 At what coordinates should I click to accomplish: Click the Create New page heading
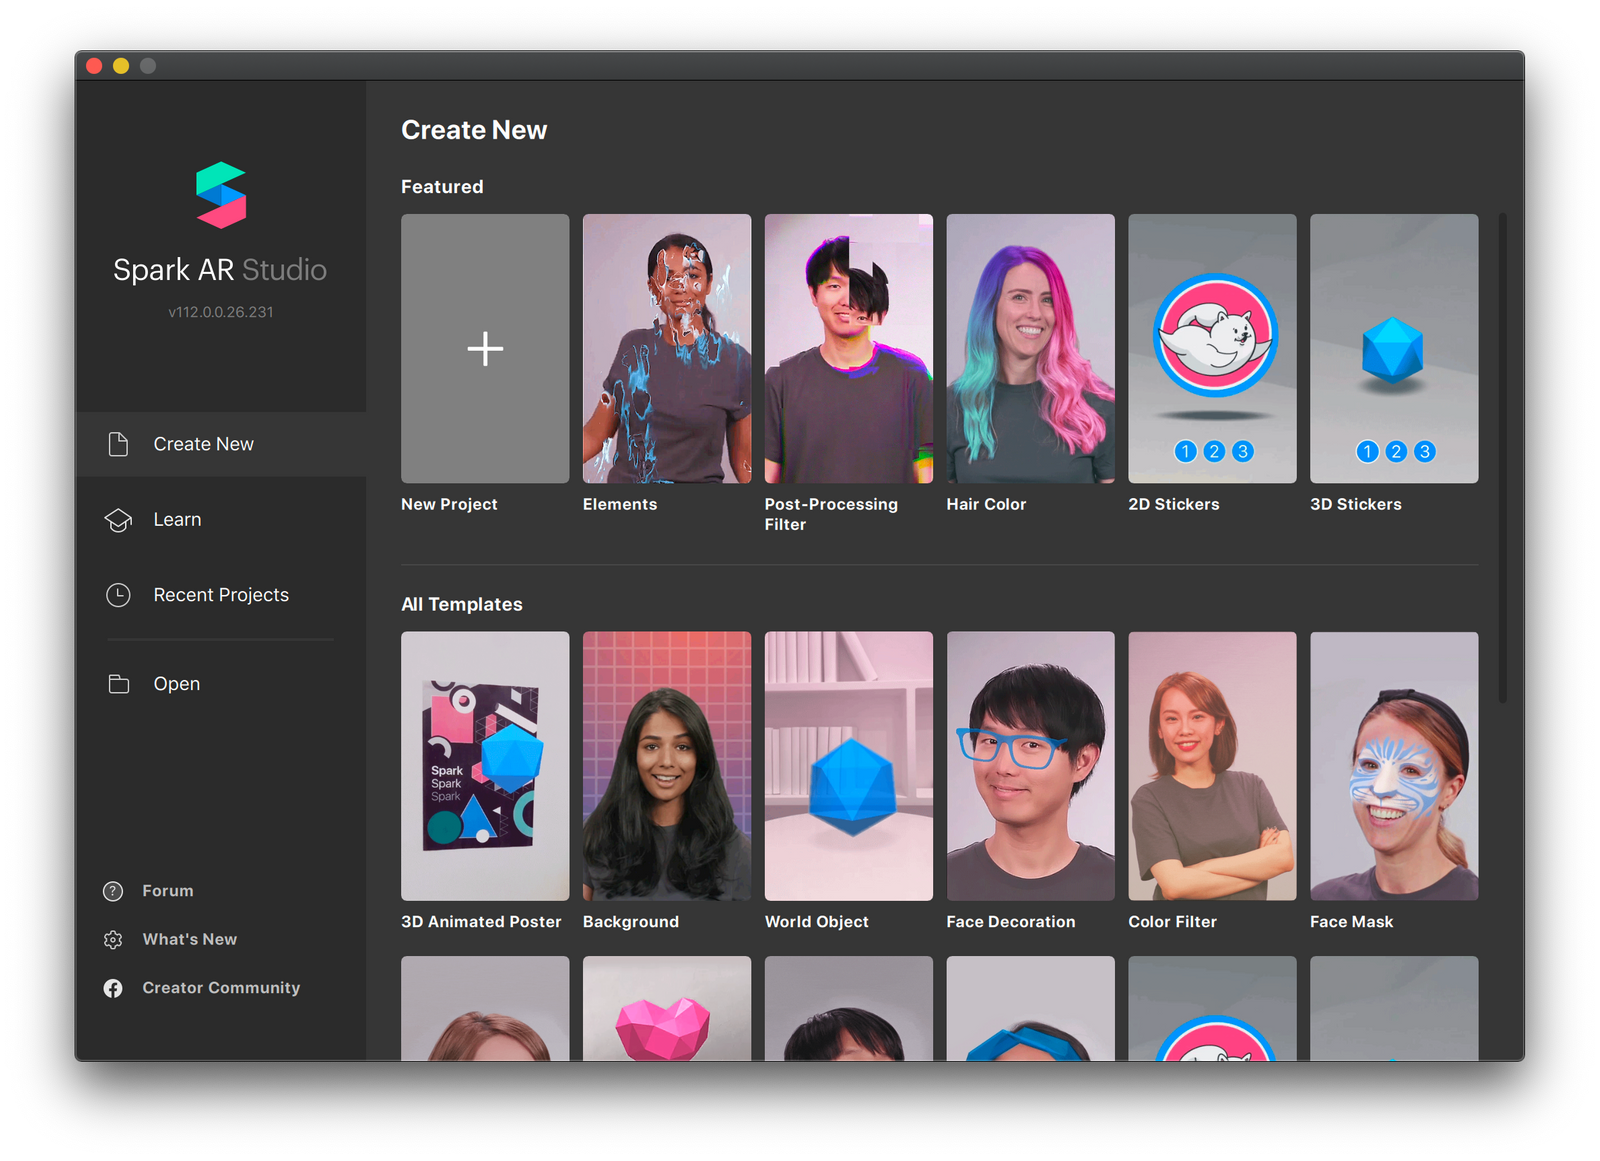474,130
